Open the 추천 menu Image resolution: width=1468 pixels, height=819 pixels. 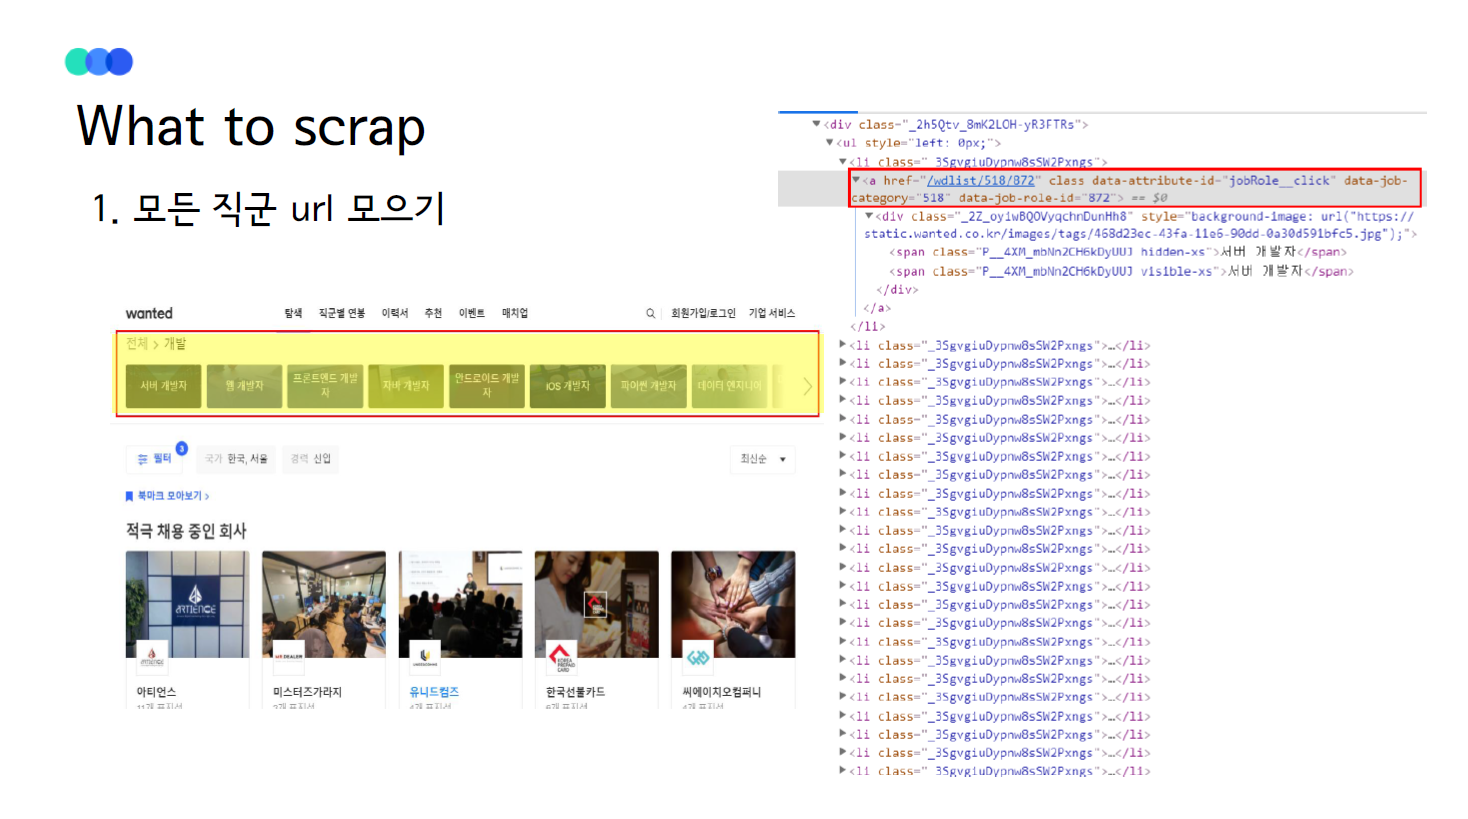tap(433, 313)
